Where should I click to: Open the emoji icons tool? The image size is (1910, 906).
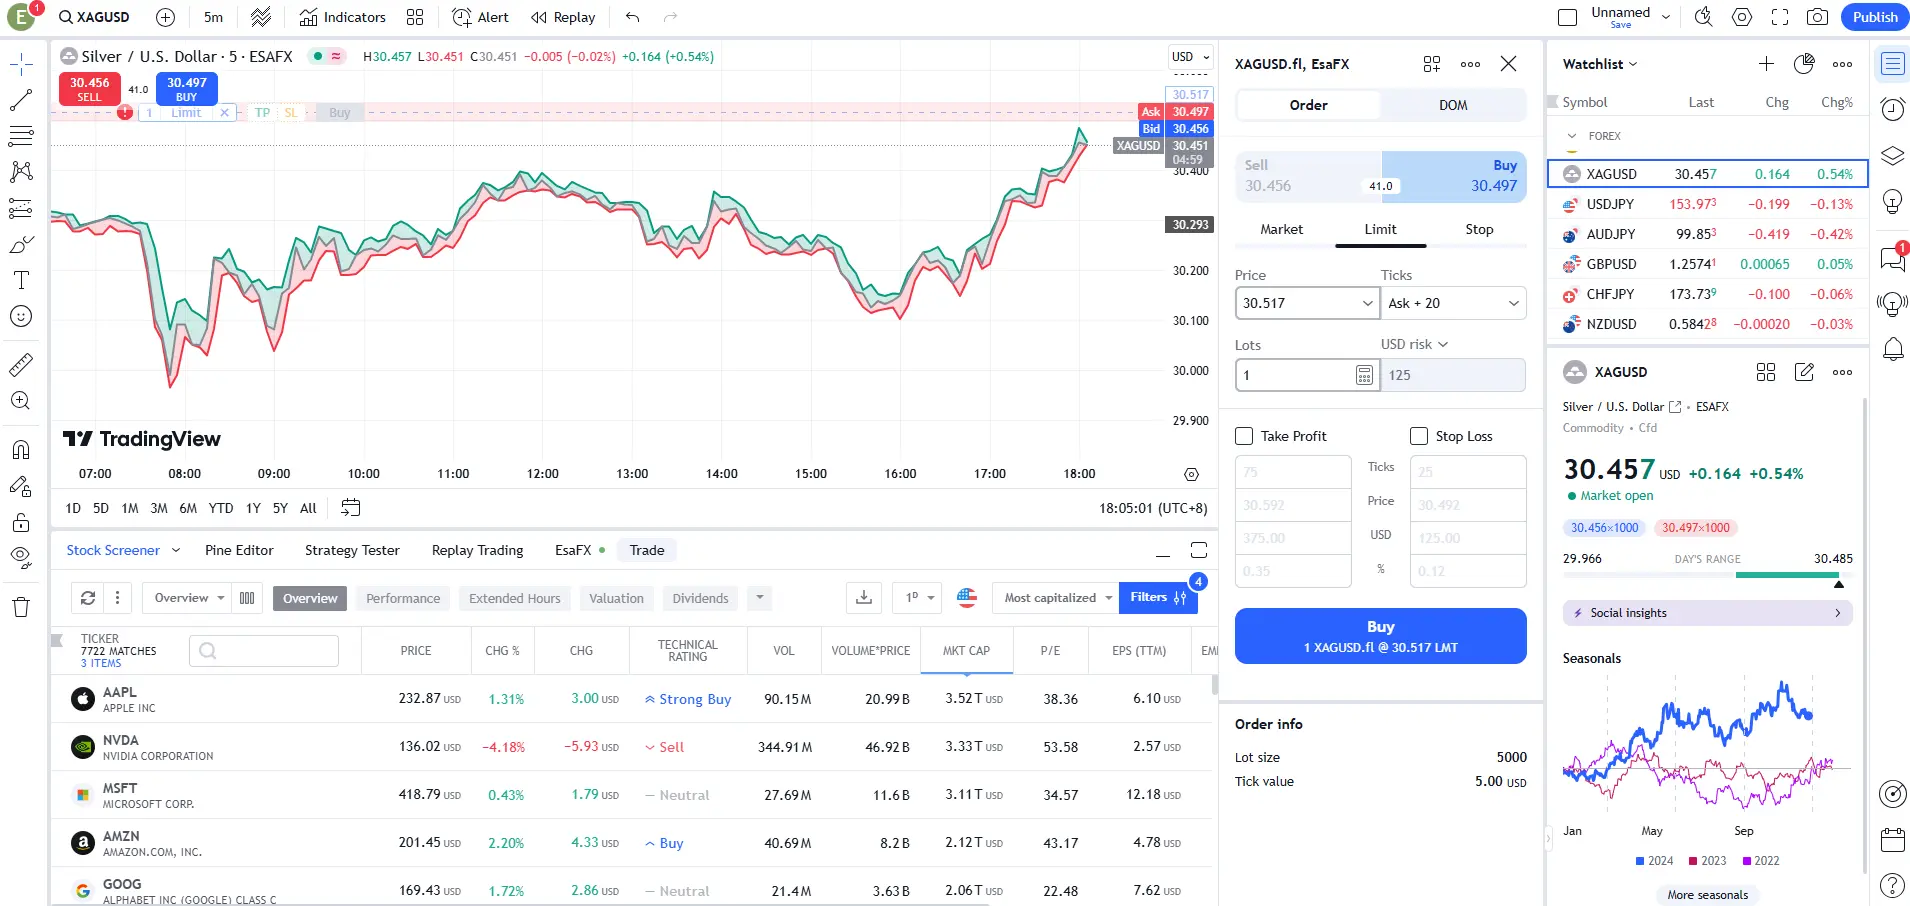click(x=21, y=316)
